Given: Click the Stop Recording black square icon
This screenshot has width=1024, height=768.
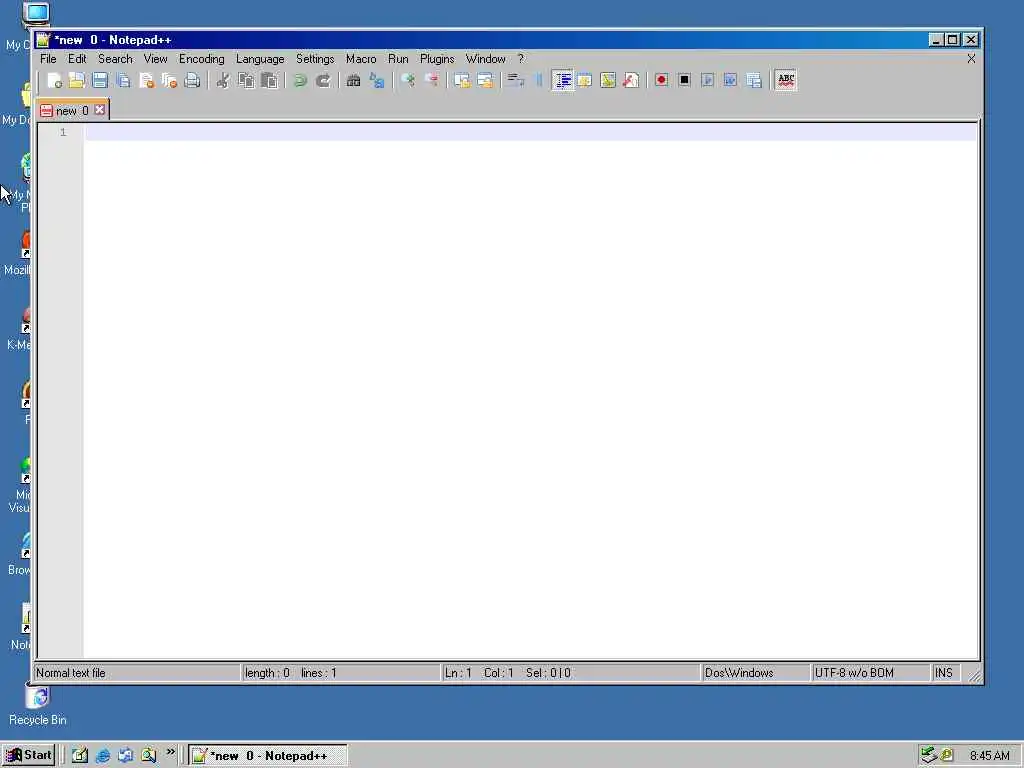Looking at the screenshot, I should (x=684, y=80).
